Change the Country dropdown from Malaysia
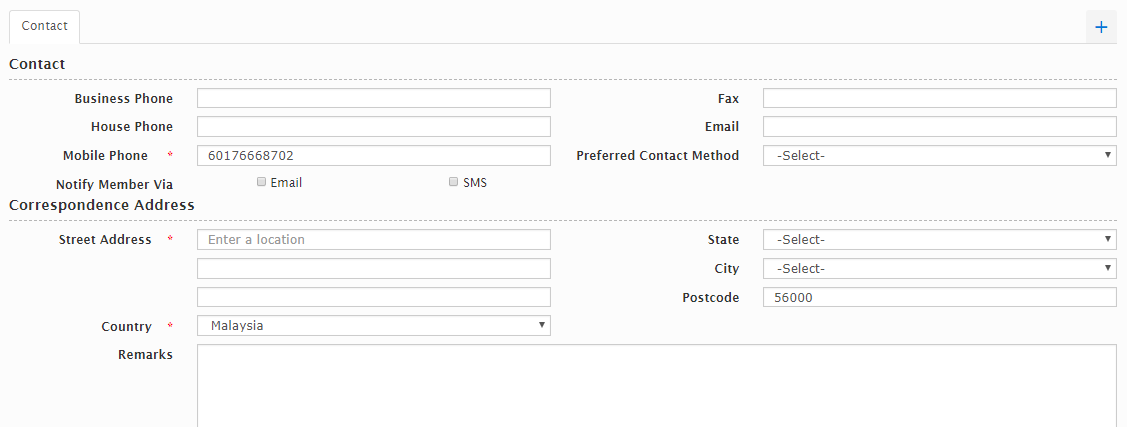The height and width of the screenshot is (427, 1127). click(x=373, y=326)
